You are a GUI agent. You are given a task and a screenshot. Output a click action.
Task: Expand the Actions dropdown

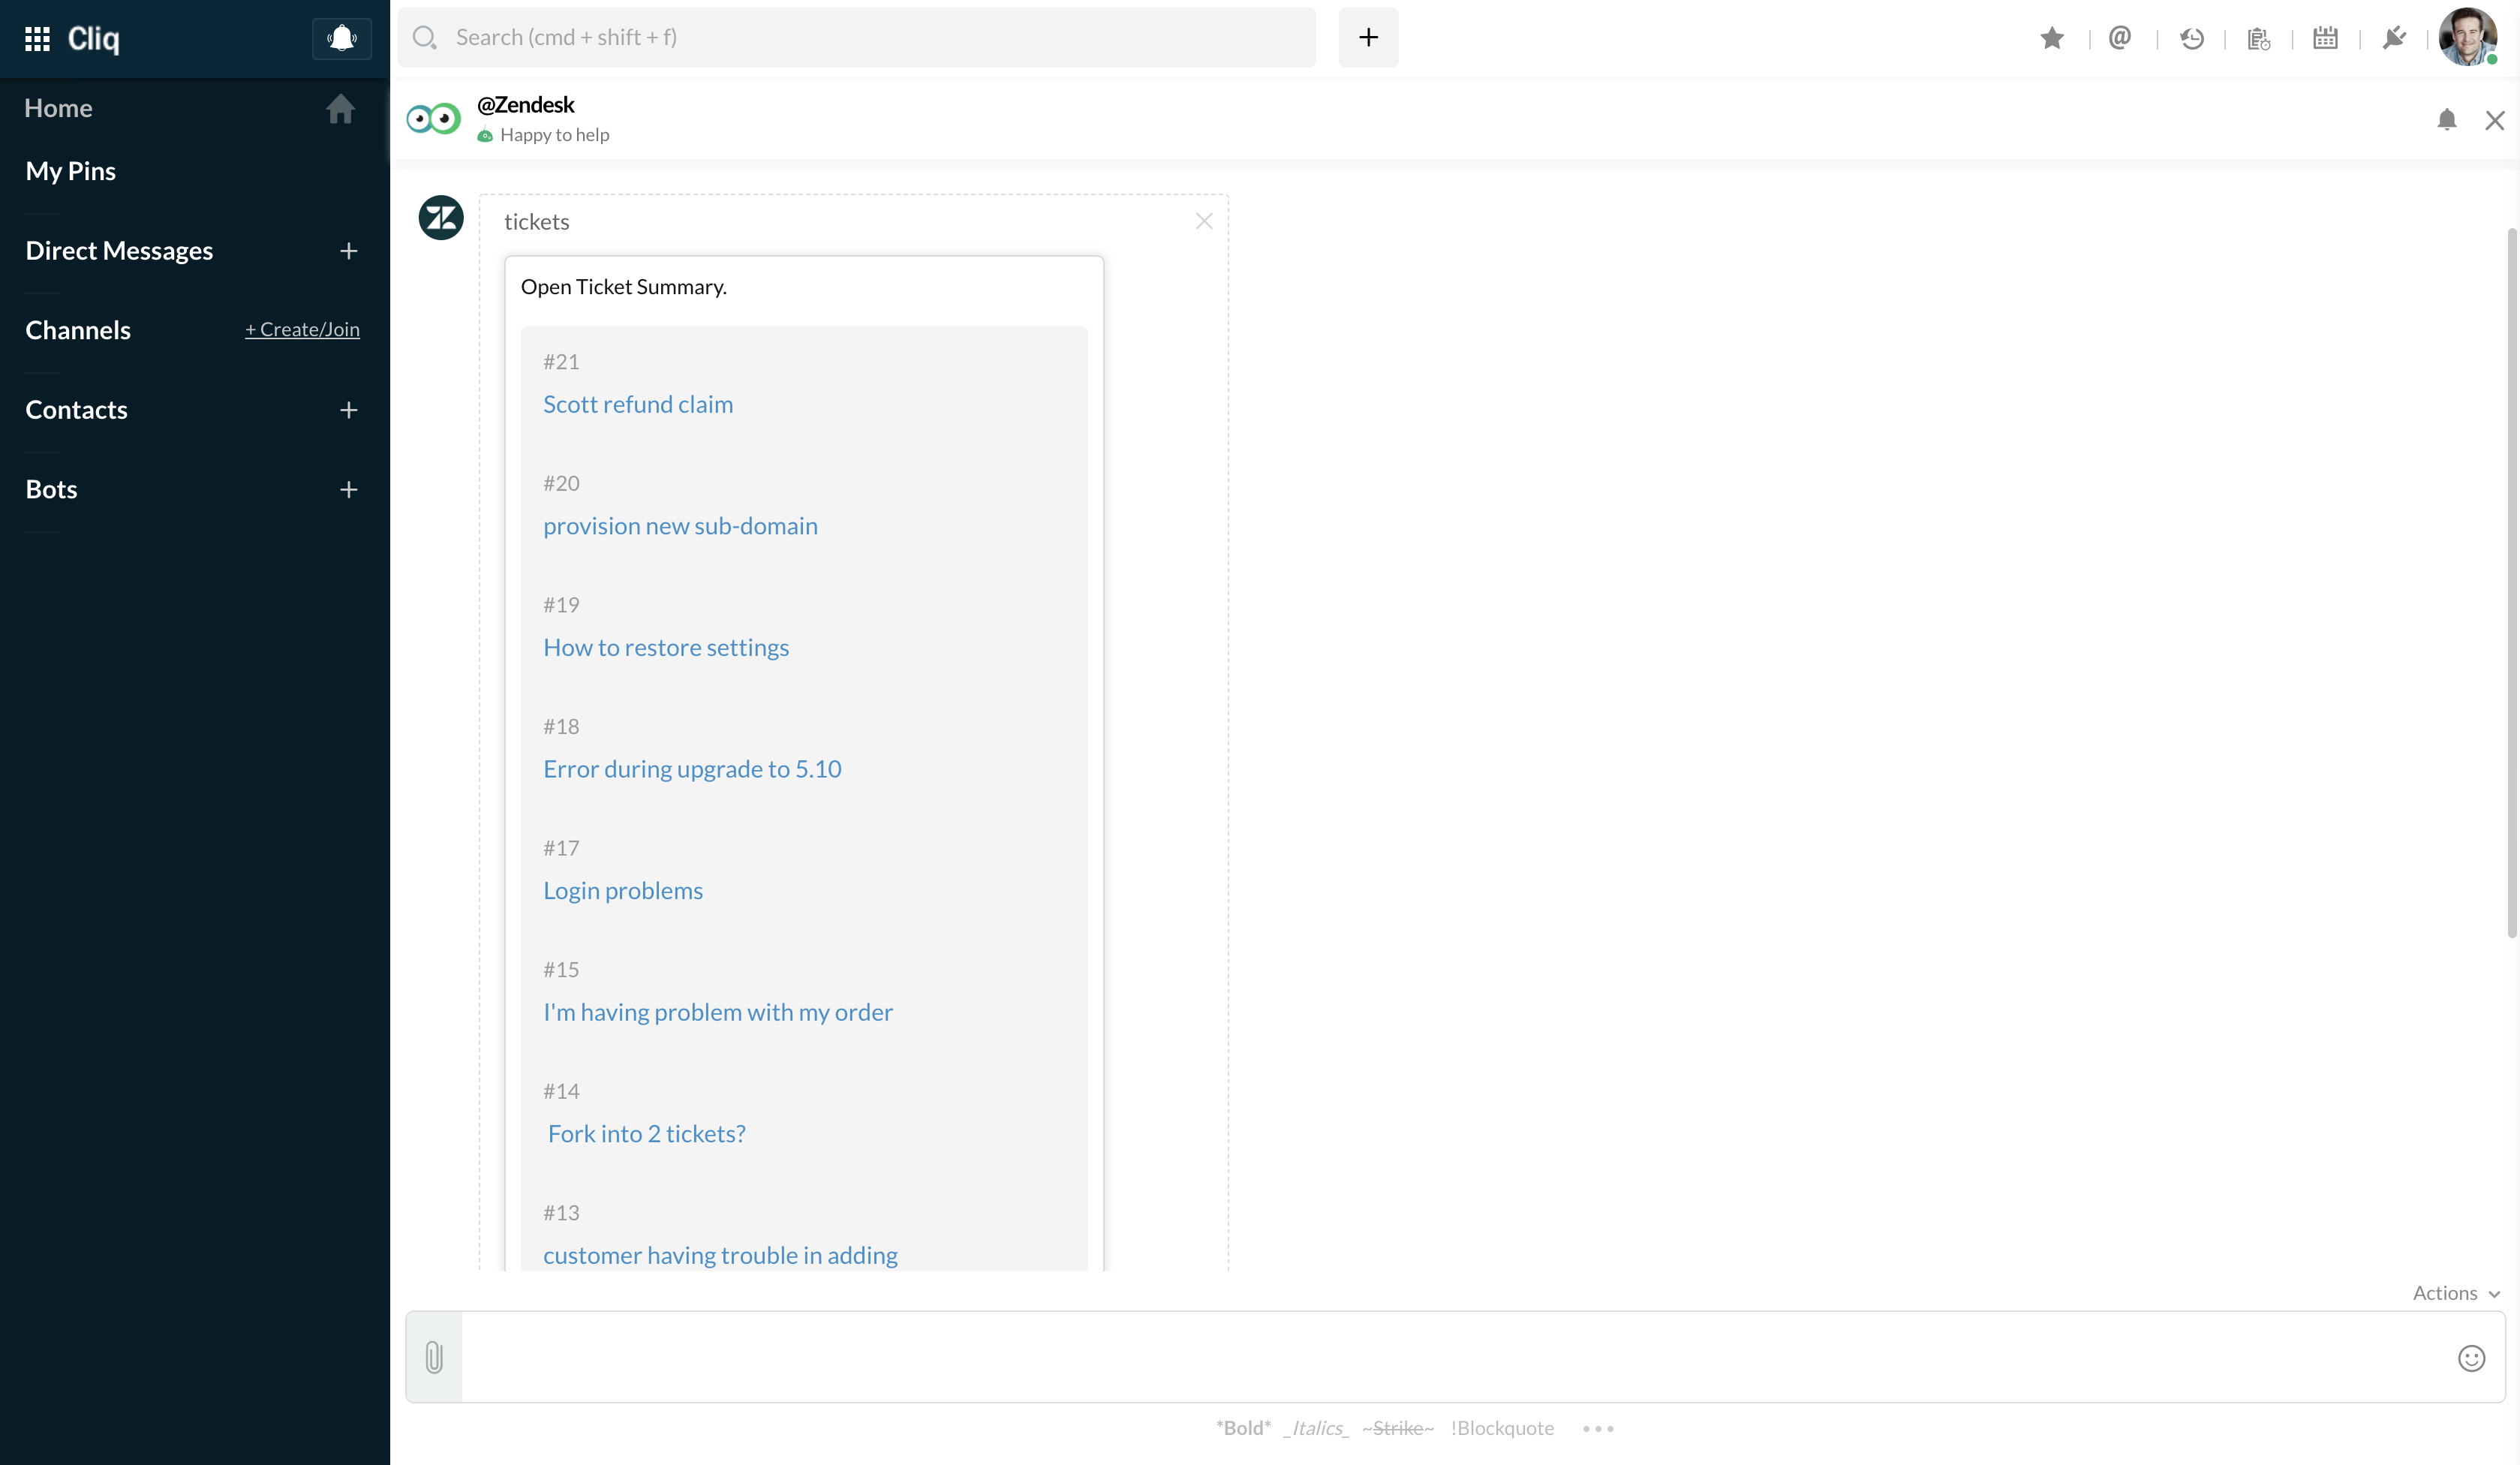tap(2455, 1293)
